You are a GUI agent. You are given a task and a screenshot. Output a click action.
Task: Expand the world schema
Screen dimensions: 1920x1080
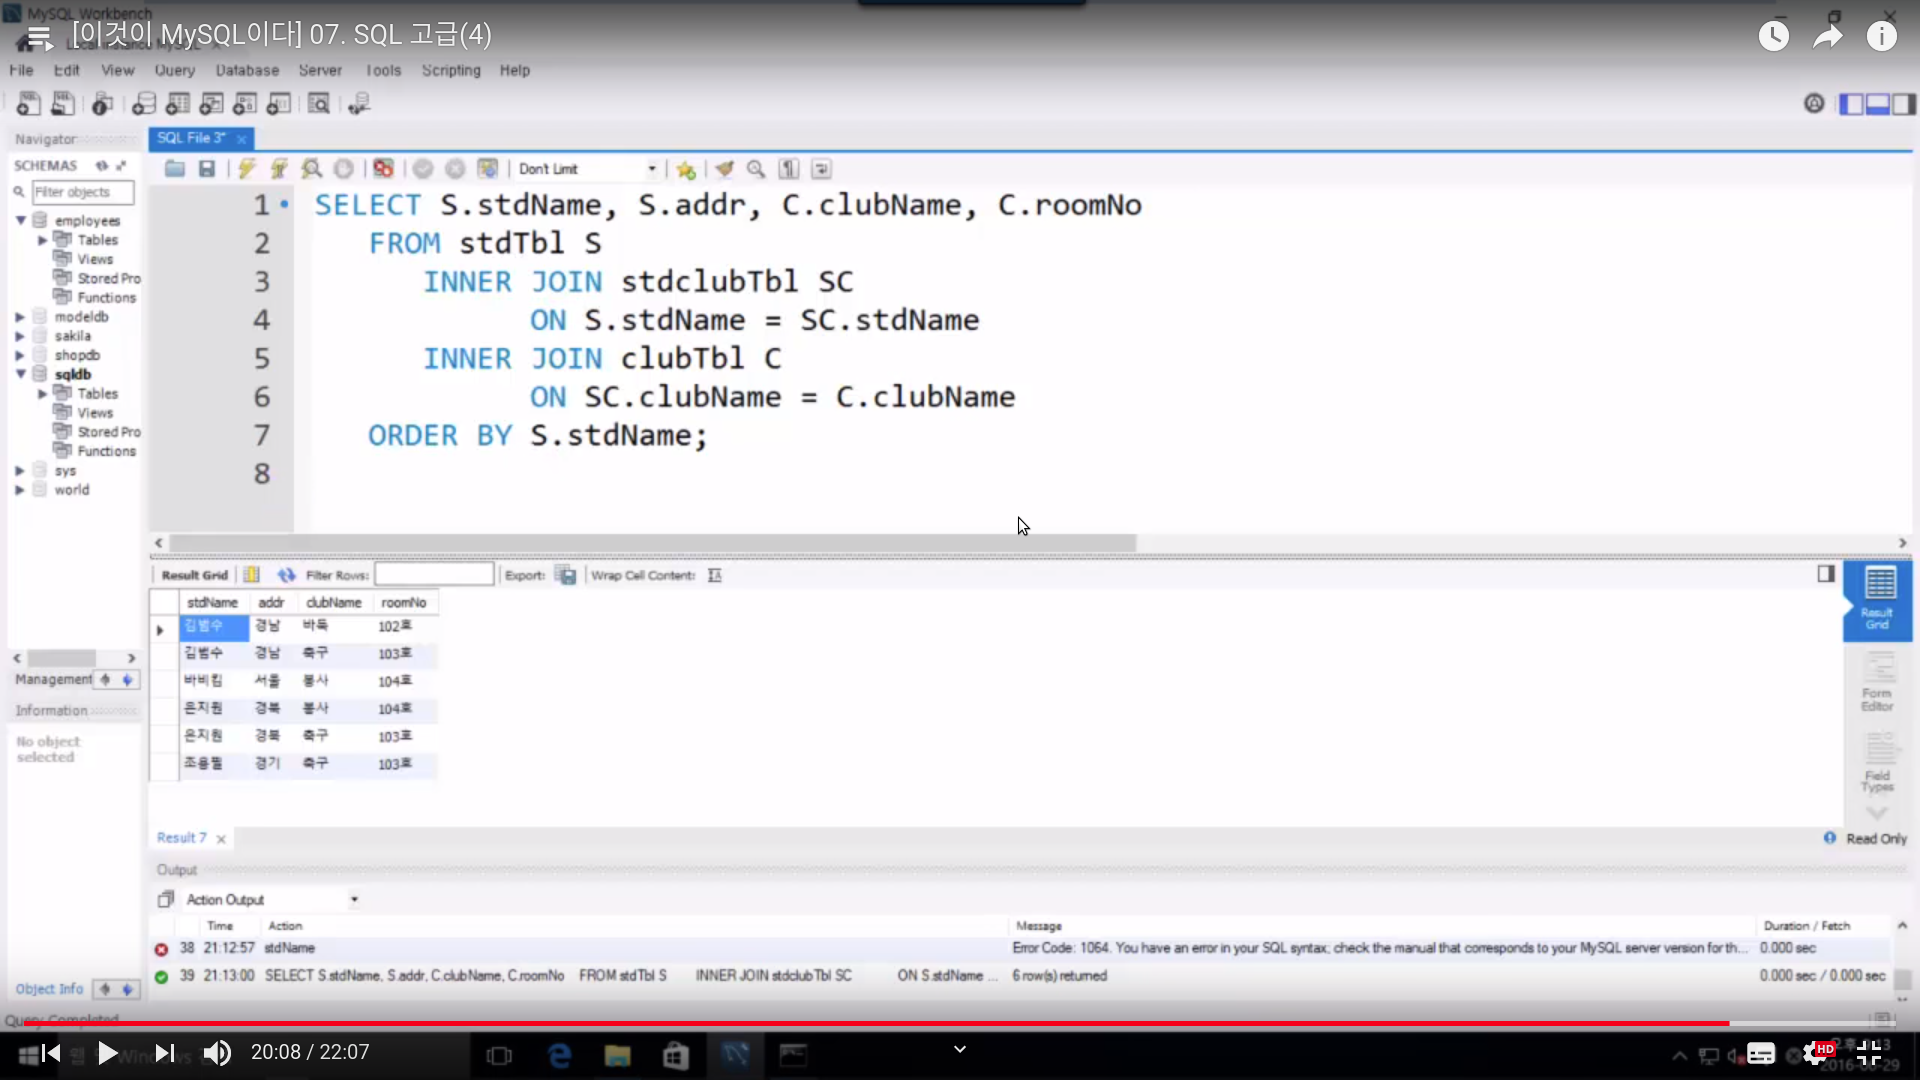tap(20, 490)
